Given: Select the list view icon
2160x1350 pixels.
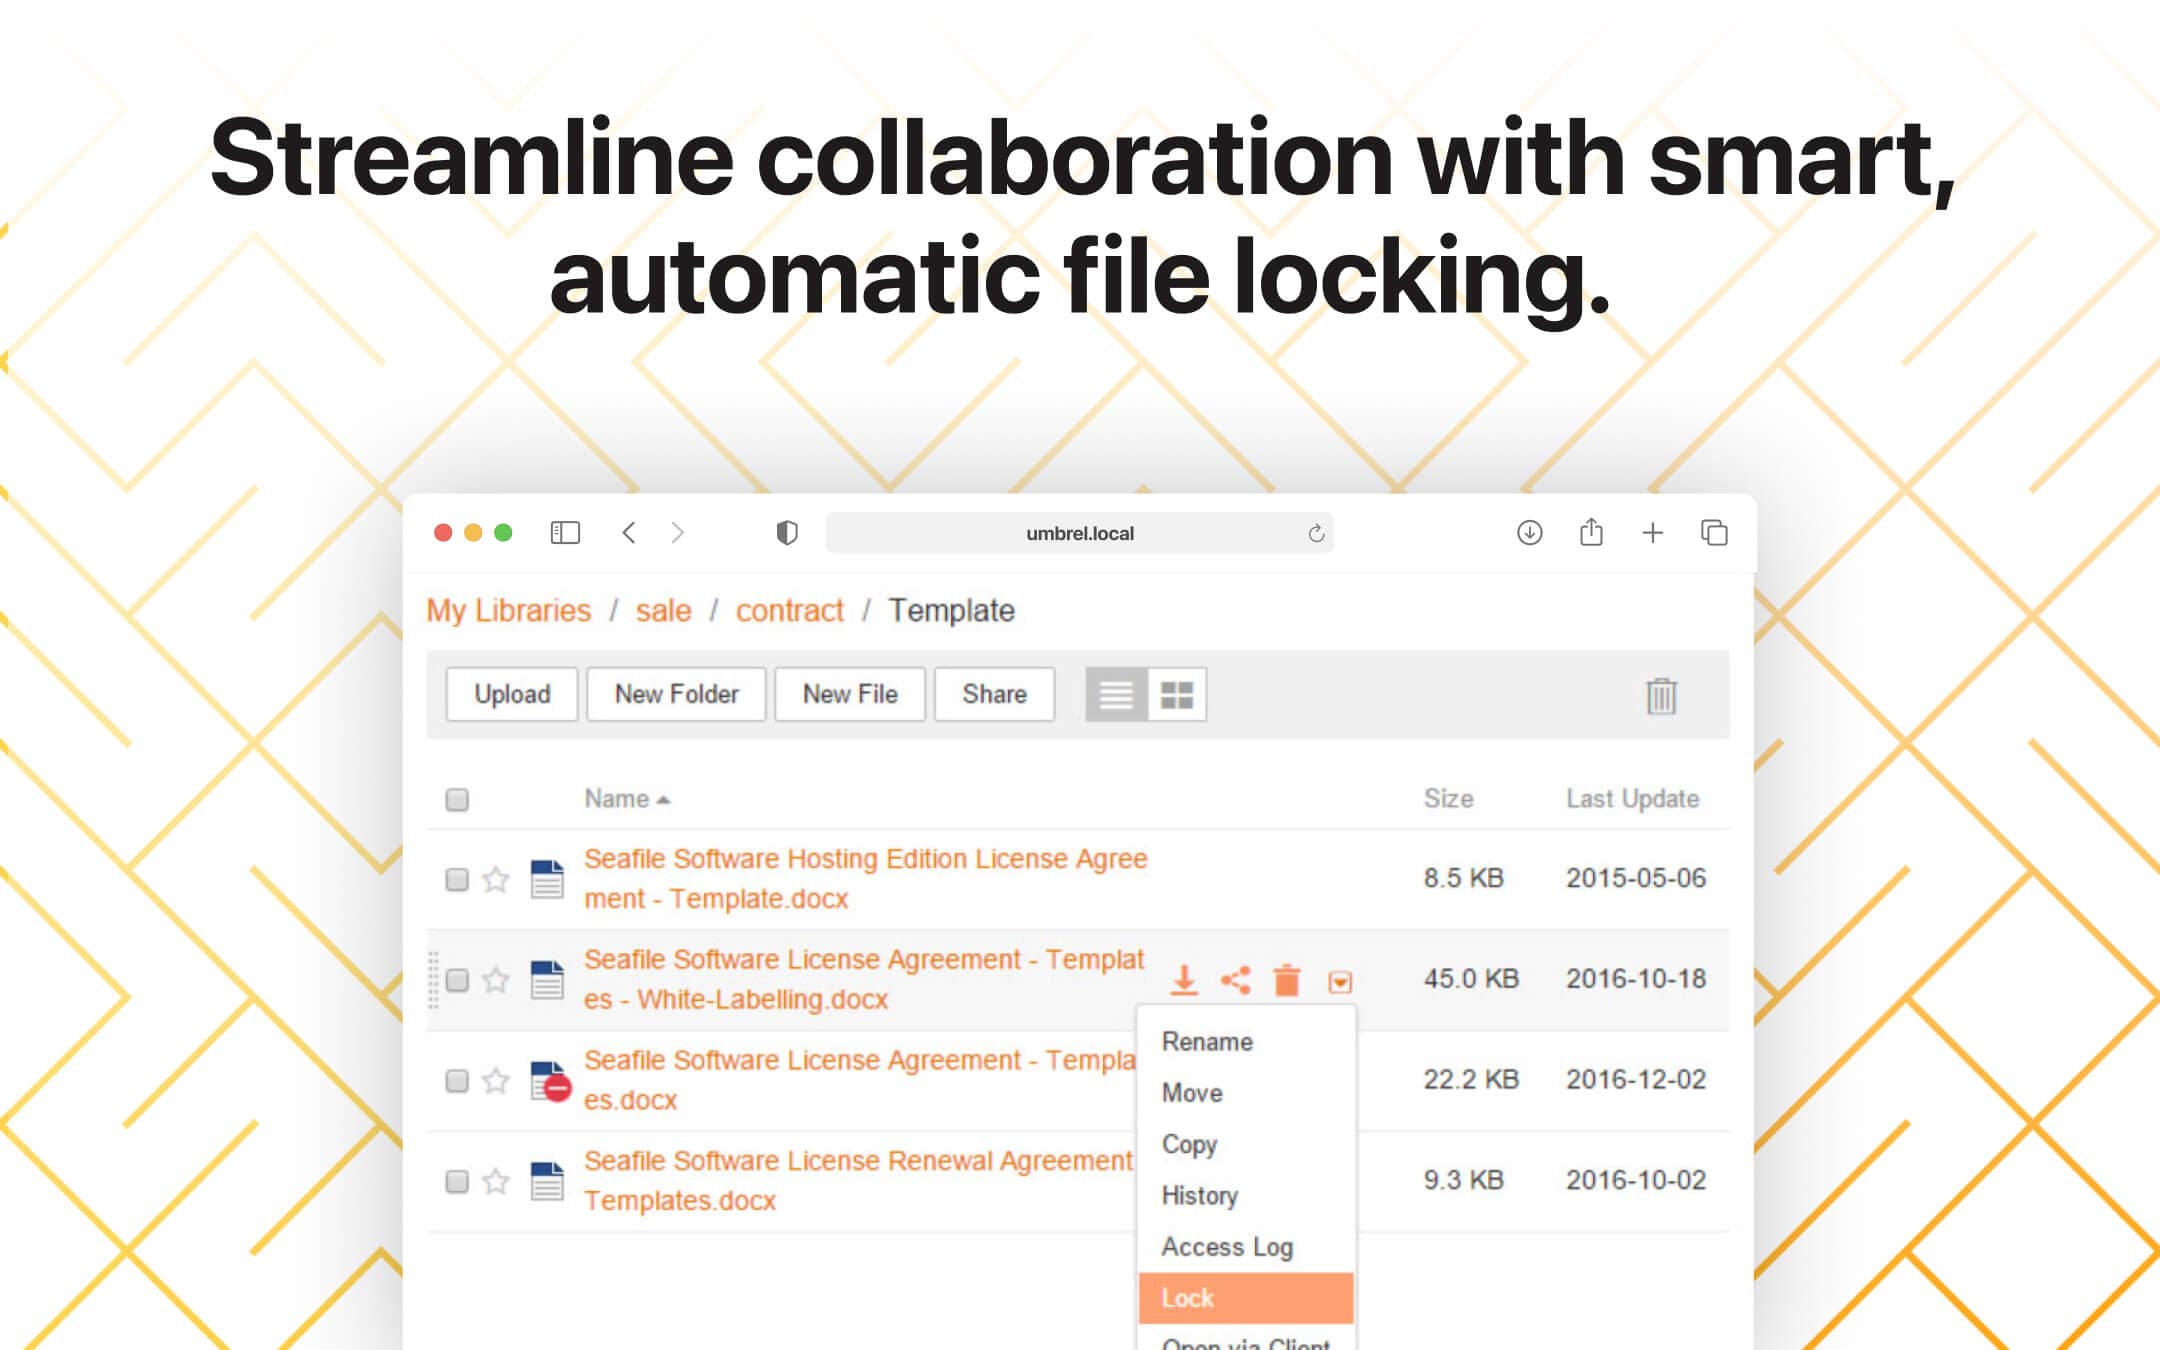Looking at the screenshot, I should click(x=1115, y=694).
